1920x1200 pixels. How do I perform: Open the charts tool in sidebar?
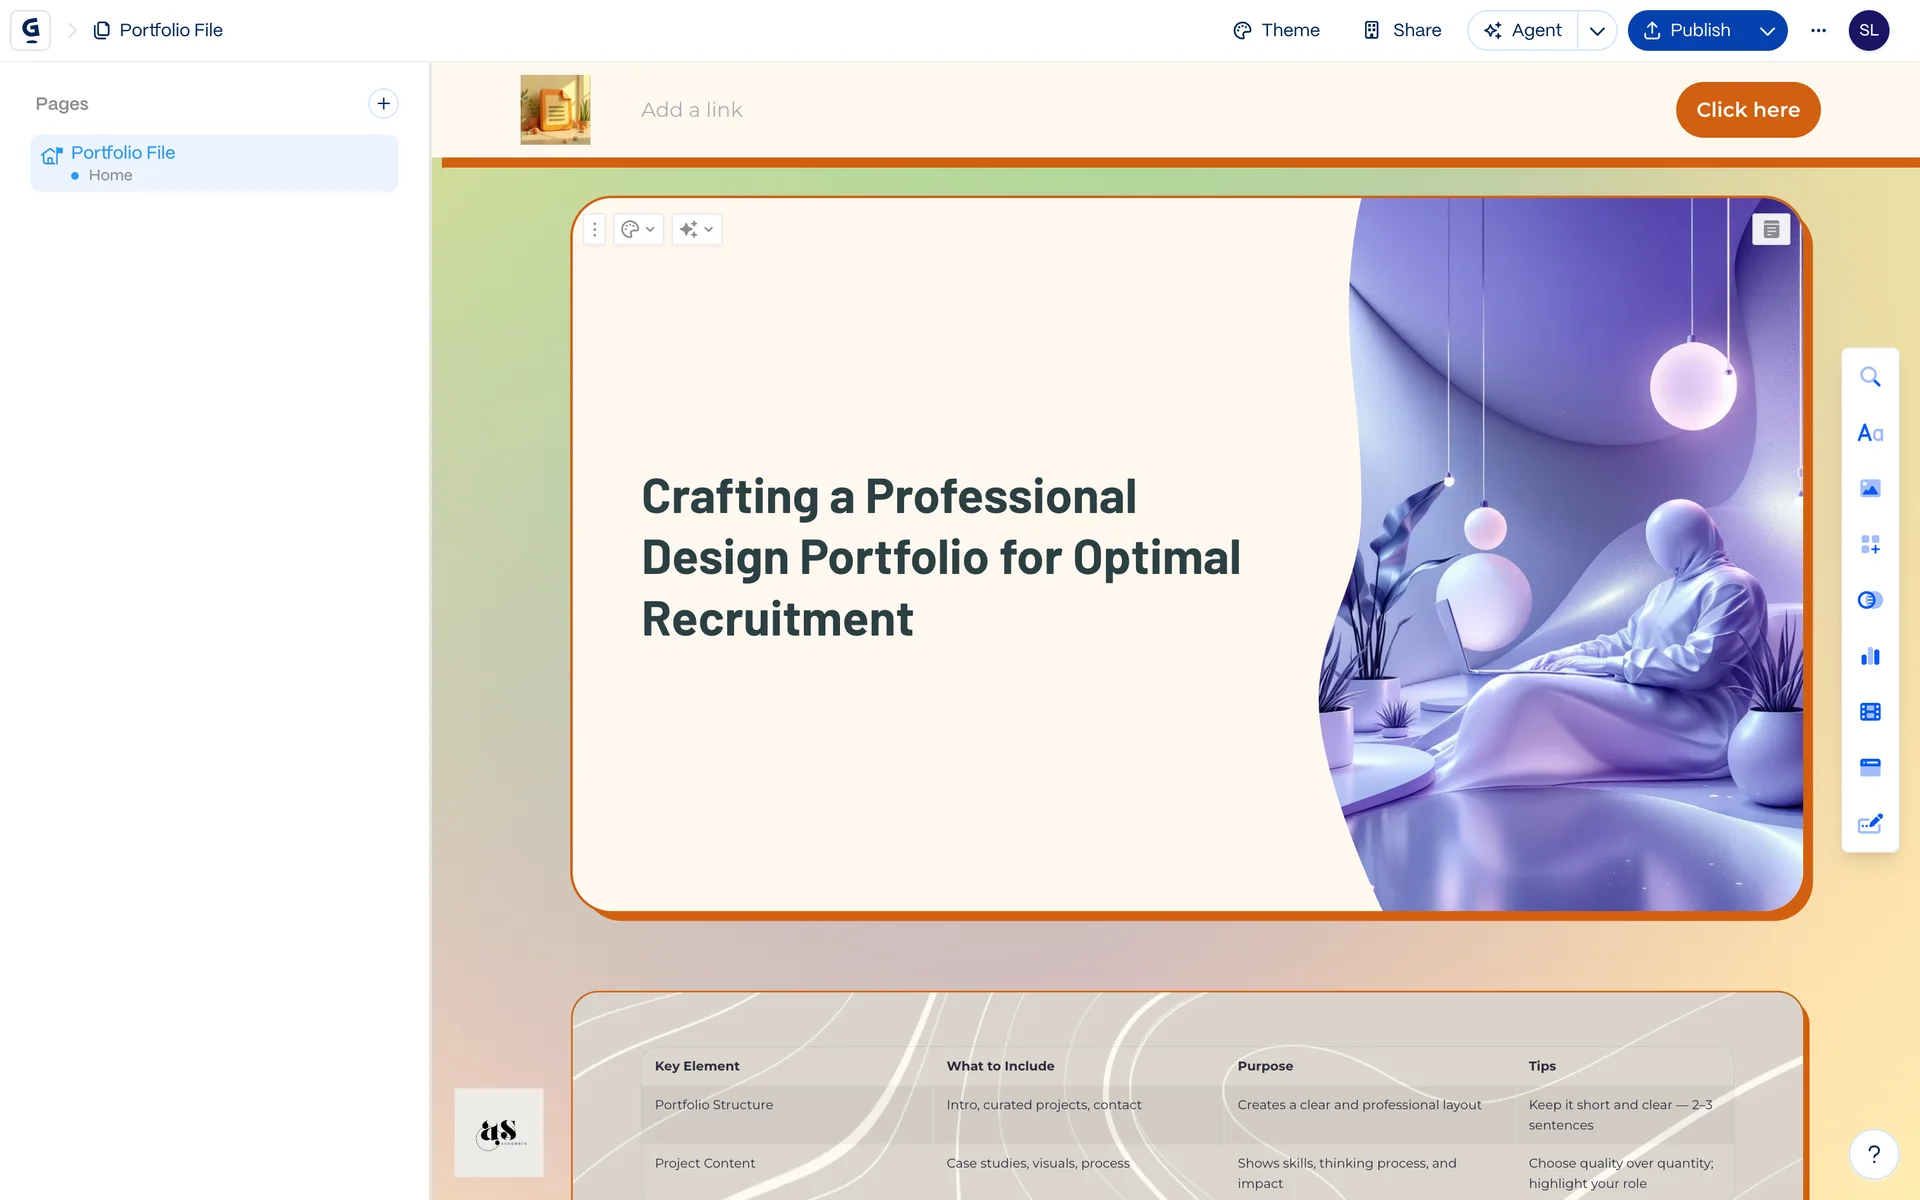click(x=1870, y=656)
